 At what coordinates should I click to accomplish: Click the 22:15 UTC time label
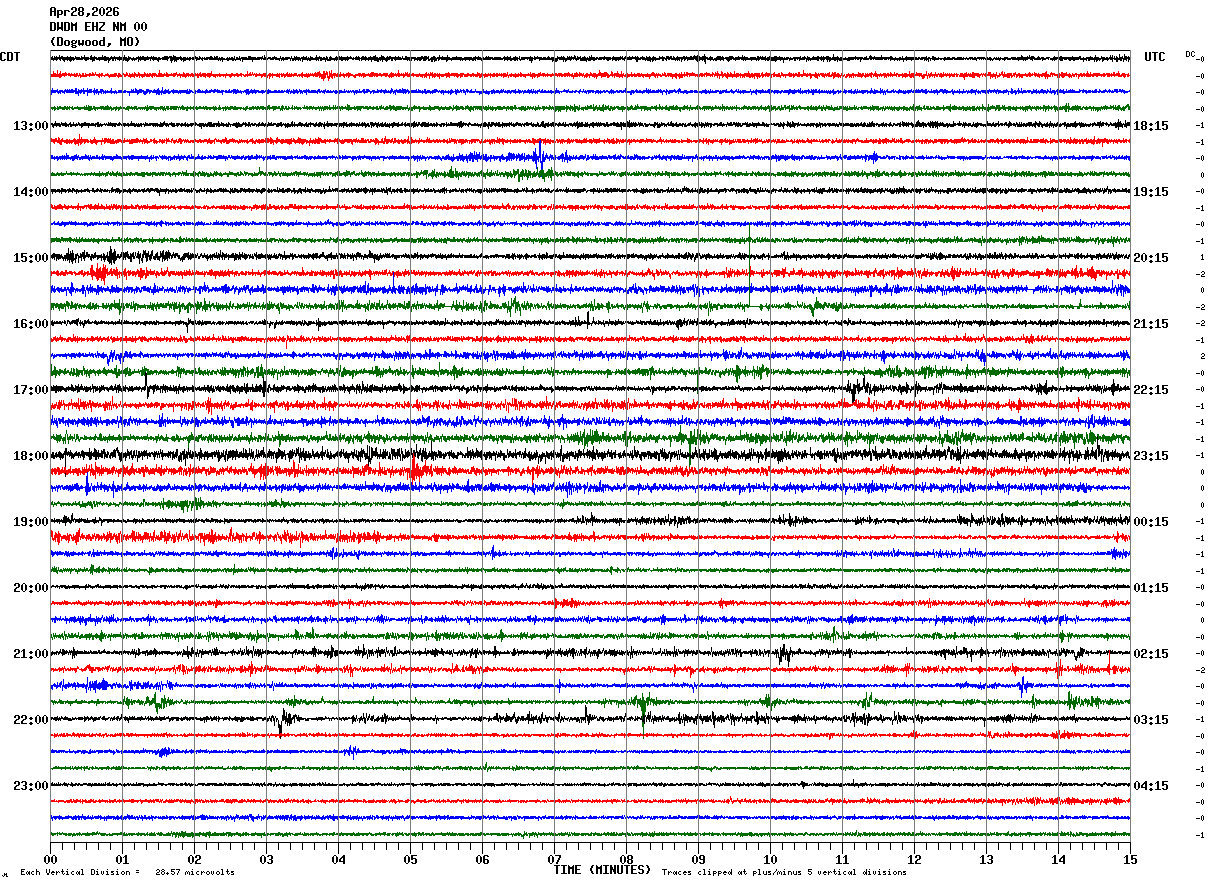point(1150,390)
